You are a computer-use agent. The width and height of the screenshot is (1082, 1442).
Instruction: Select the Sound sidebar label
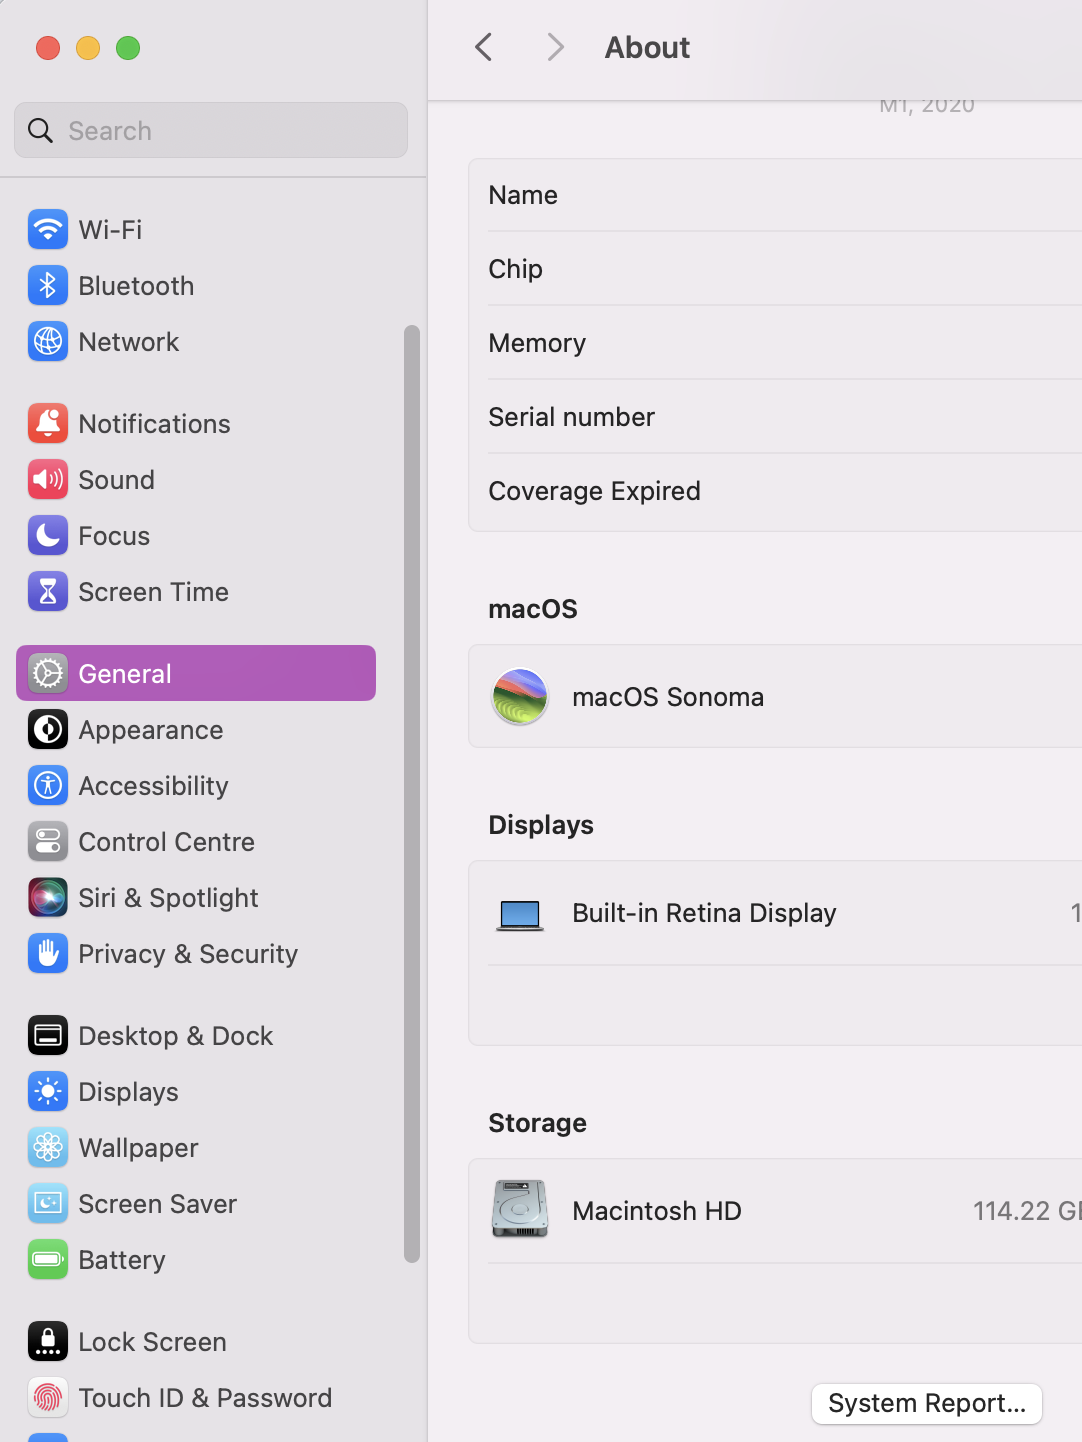pyautogui.click(x=117, y=480)
